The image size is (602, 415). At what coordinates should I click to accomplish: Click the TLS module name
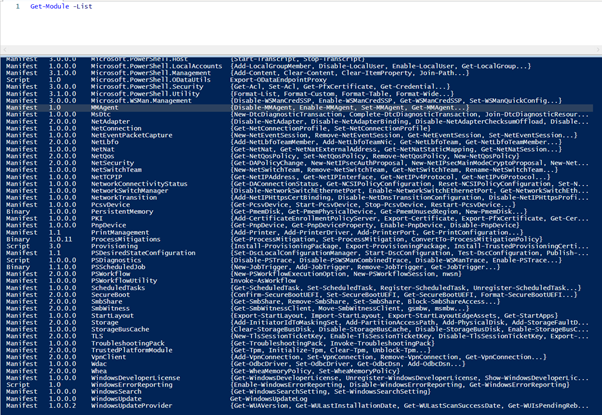[x=97, y=336]
